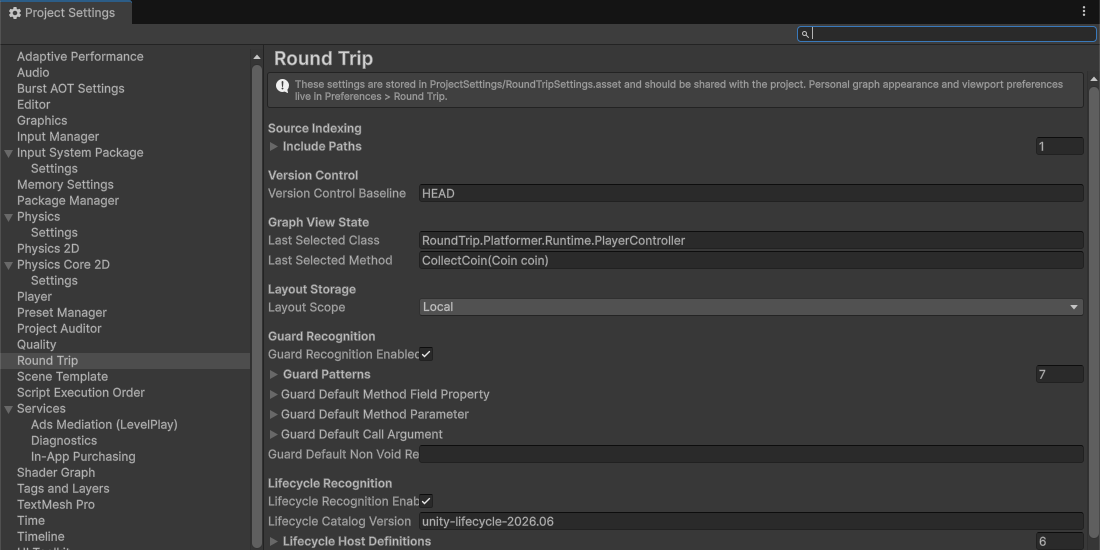The width and height of the screenshot is (1100, 550).
Task: Open Settings under Physics Core 2D
Action: click(54, 281)
